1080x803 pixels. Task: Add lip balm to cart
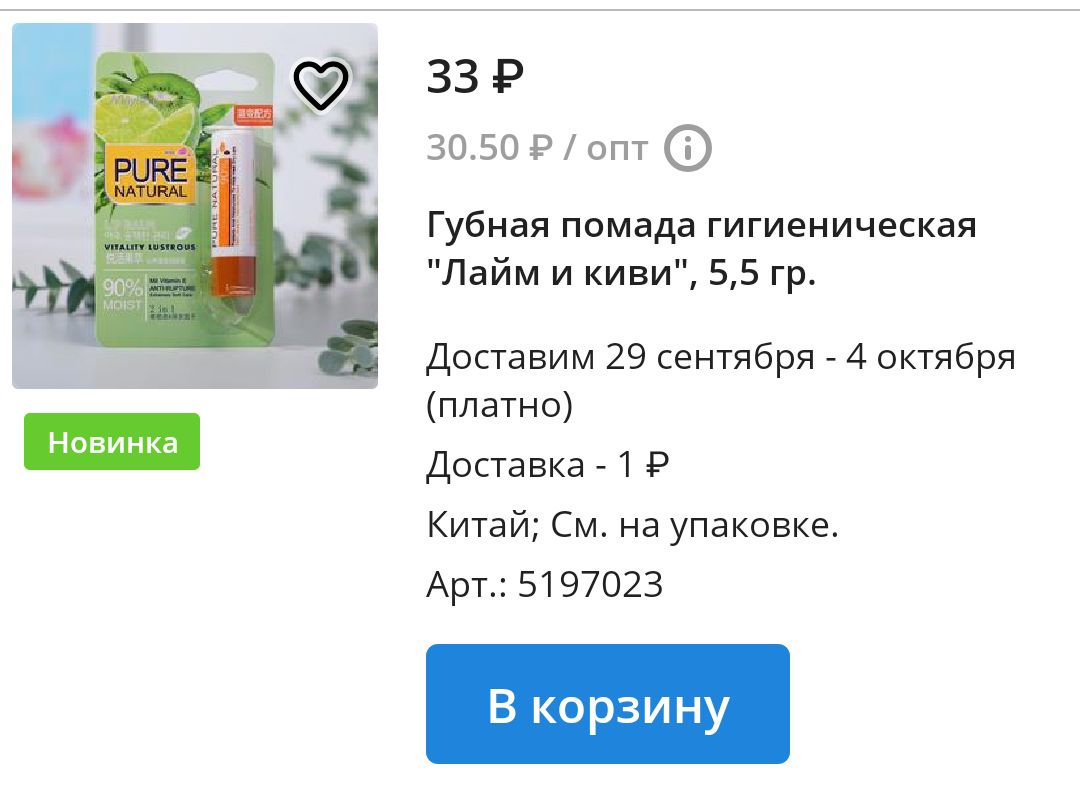coord(608,704)
